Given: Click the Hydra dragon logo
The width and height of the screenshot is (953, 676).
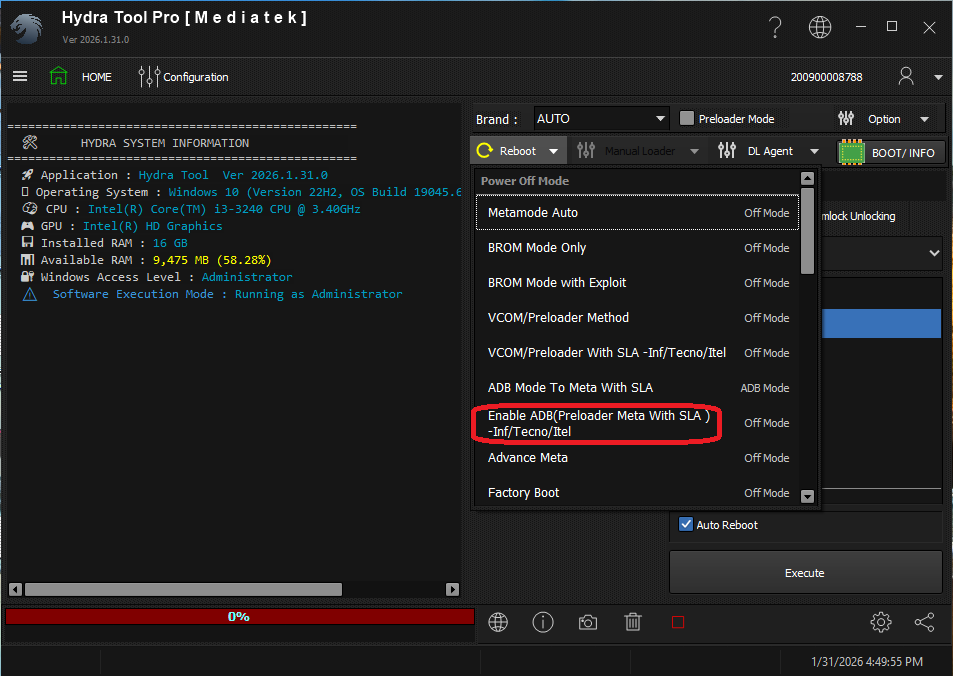Looking at the screenshot, I should (27, 28).
